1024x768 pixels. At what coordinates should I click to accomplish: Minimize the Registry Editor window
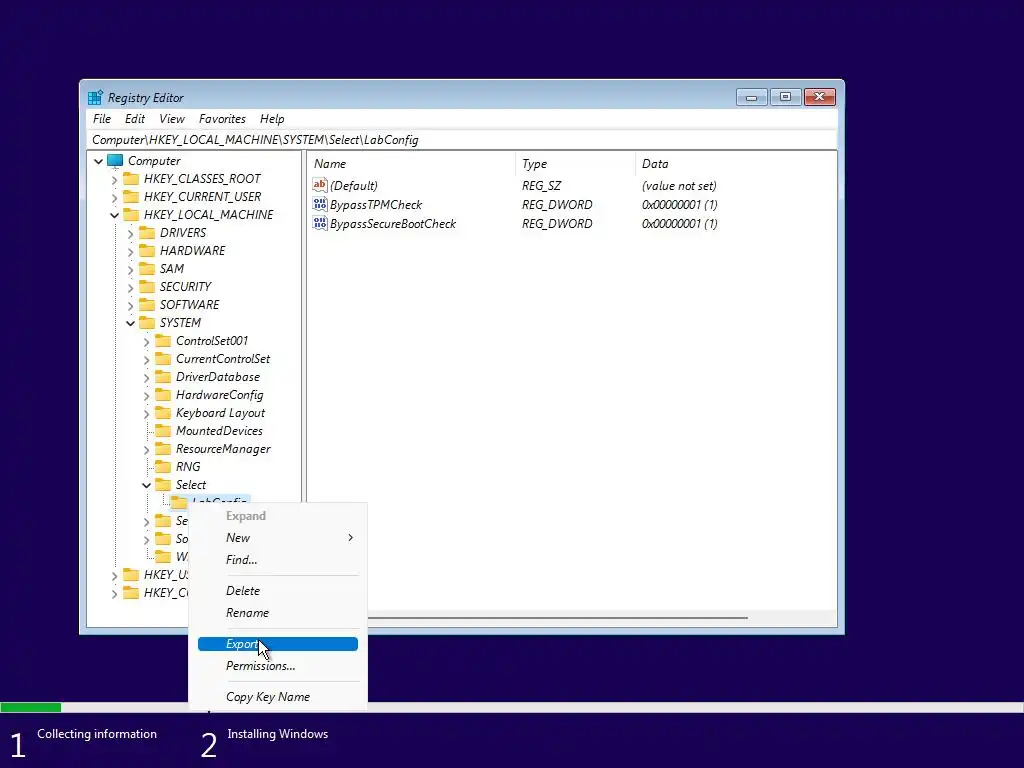pos(752,97)
